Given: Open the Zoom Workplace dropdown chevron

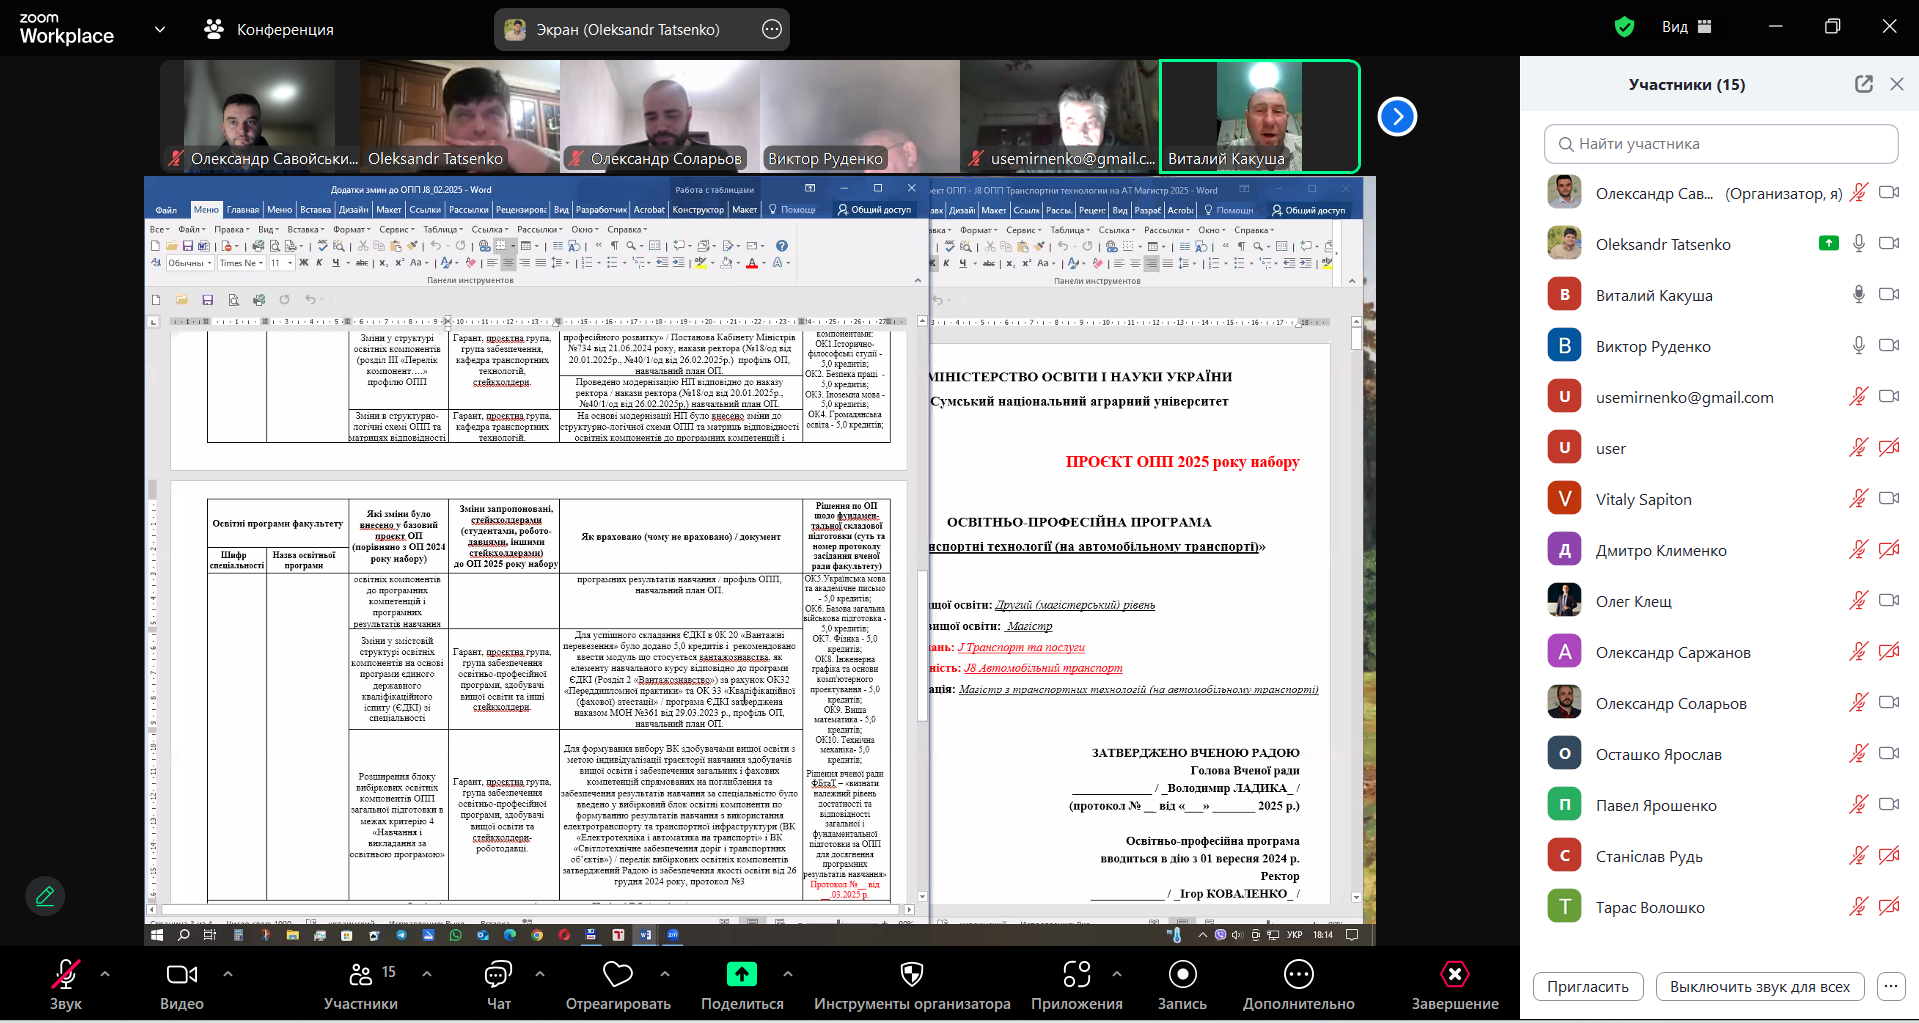Looking at the screenshot, I should [x=160, y=29].
